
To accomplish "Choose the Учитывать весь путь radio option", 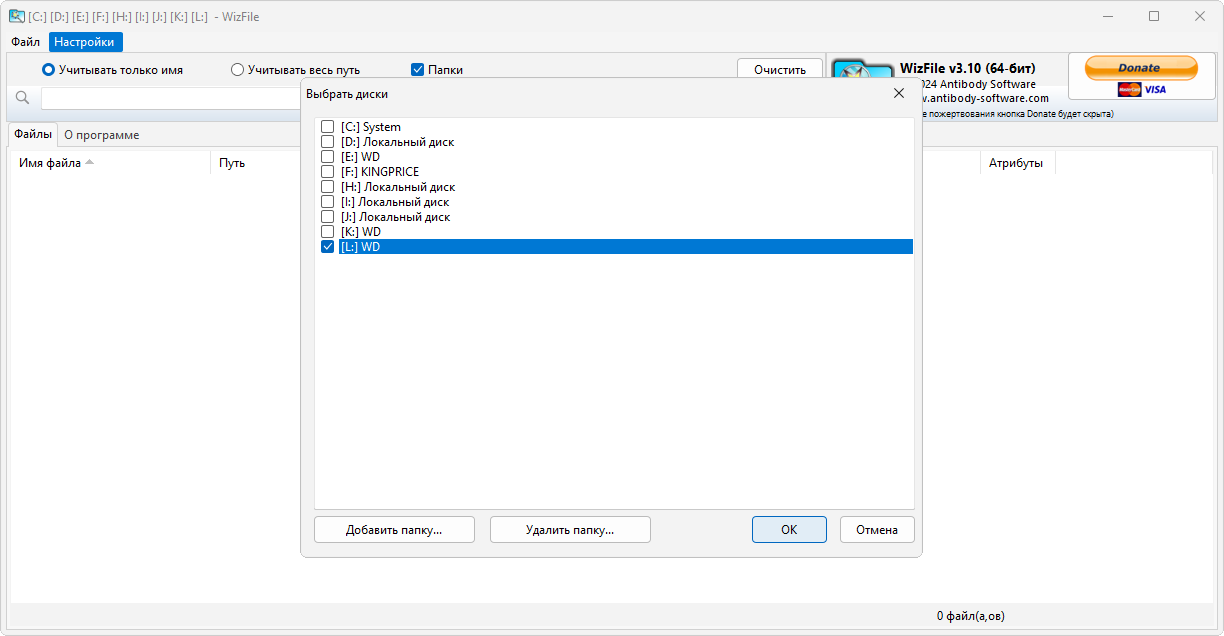I will pyautogui.click(x=237, y=70).
